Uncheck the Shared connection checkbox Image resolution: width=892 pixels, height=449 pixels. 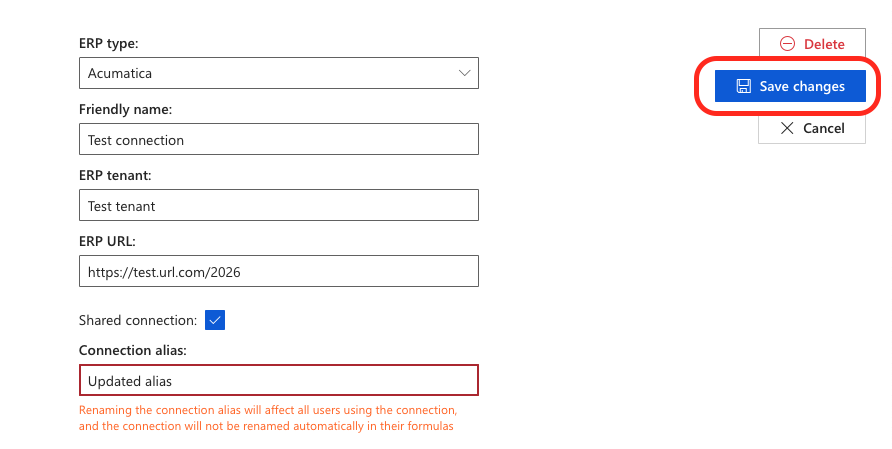[215, 320]
